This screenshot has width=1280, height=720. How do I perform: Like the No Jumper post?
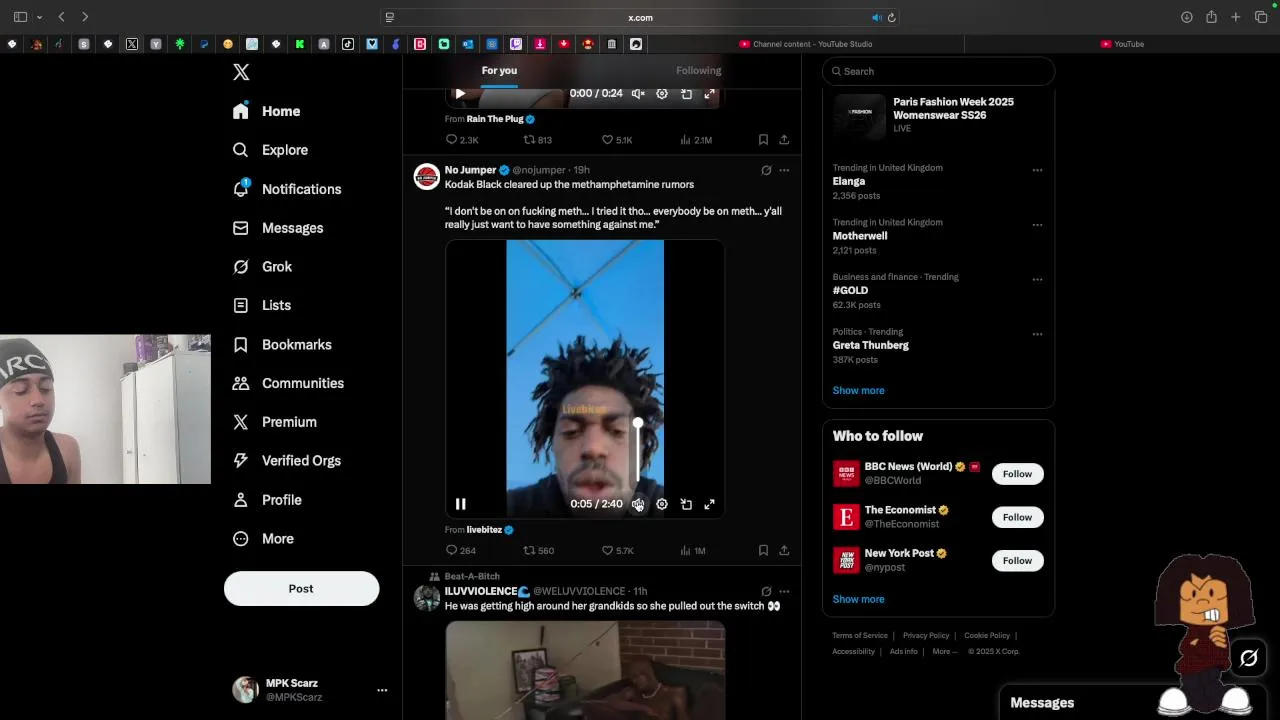pyautogui.click(x=617, y=551)
